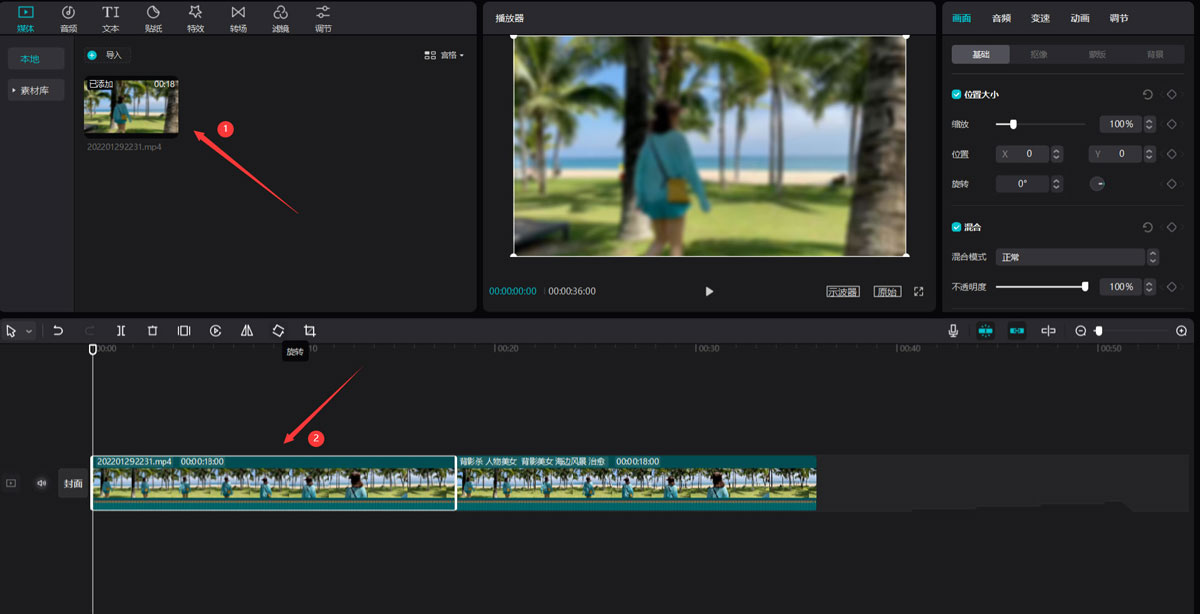
Task: Start voice recording with microphone icon
Action: click(x=954, y=331)
